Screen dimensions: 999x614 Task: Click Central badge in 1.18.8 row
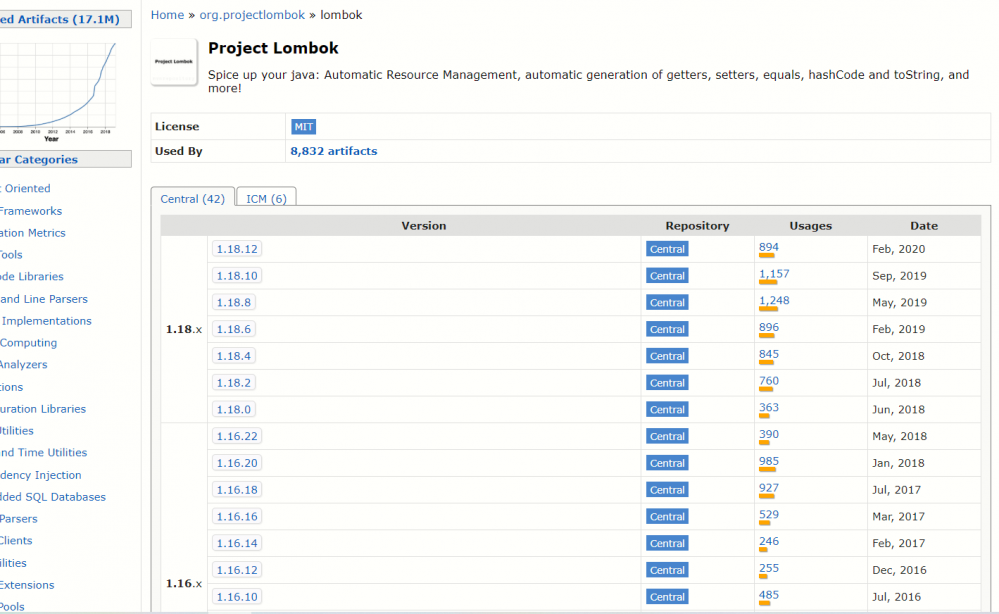pos(667,303)
